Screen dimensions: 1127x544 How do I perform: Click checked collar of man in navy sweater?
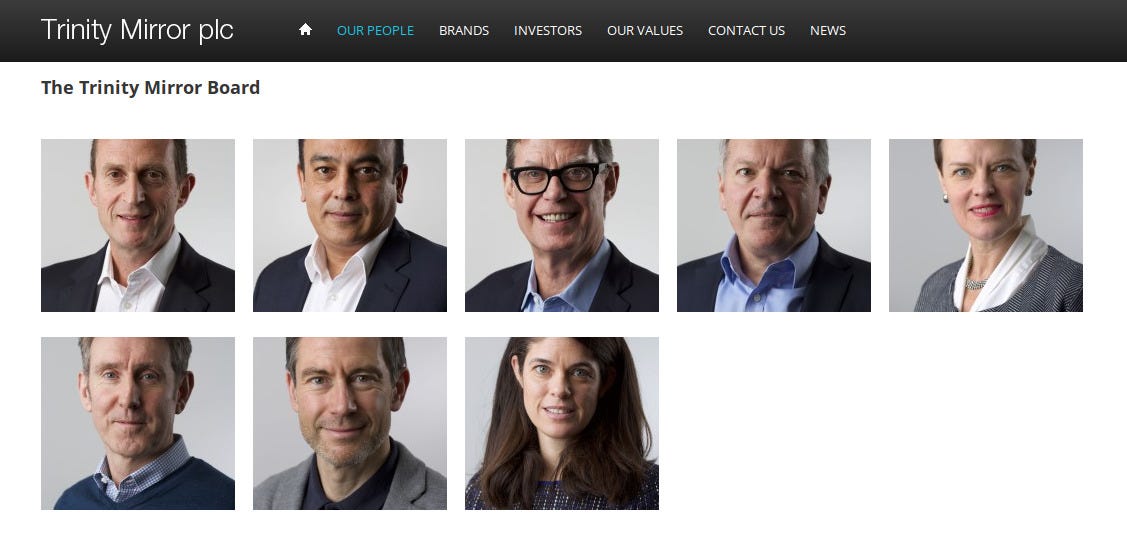point(144,471)
